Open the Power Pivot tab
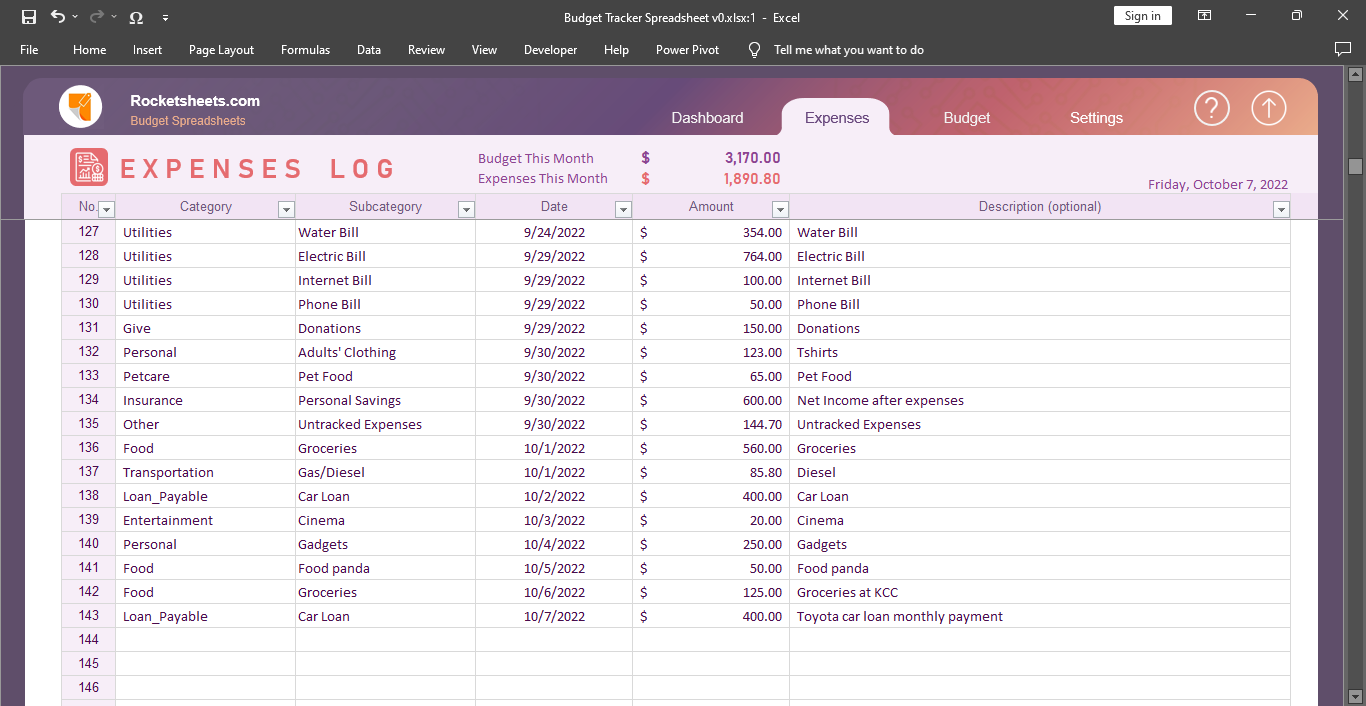1366x706 pixels. pyautogui.click(x=687, y=50)
